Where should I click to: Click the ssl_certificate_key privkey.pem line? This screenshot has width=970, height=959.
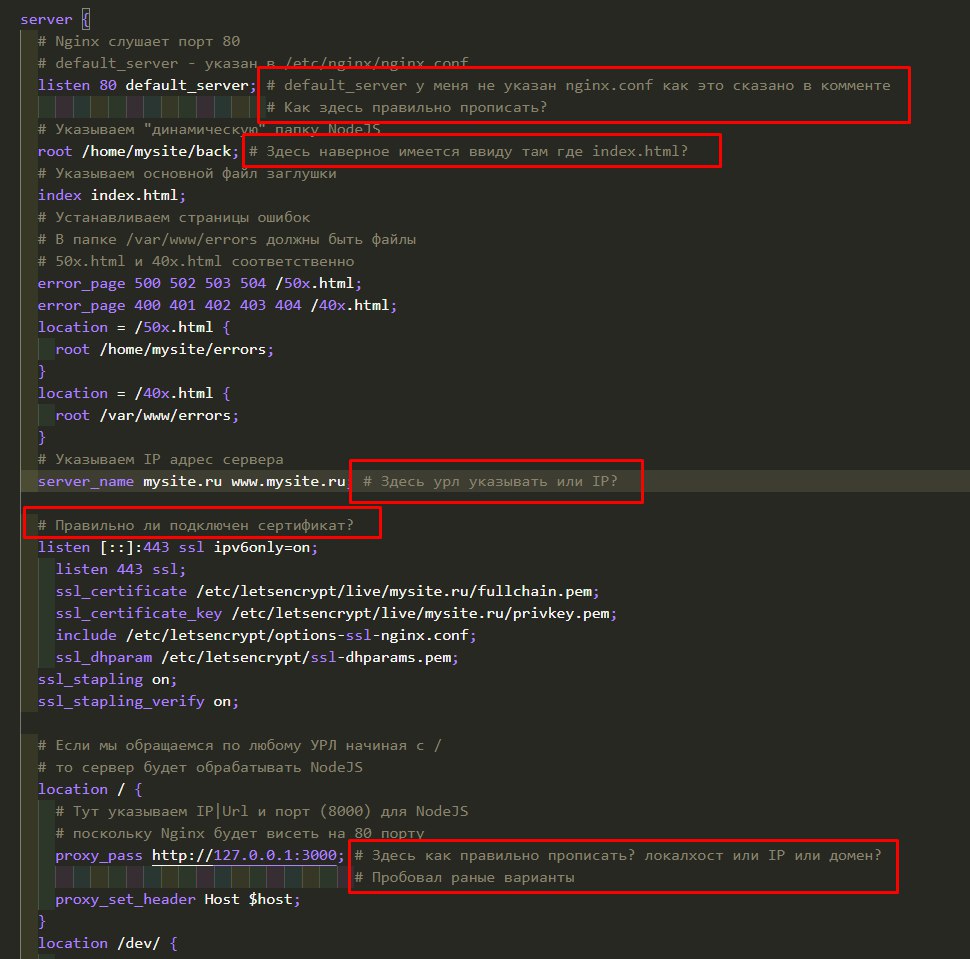pyautogui.click(x=336, y=613)
